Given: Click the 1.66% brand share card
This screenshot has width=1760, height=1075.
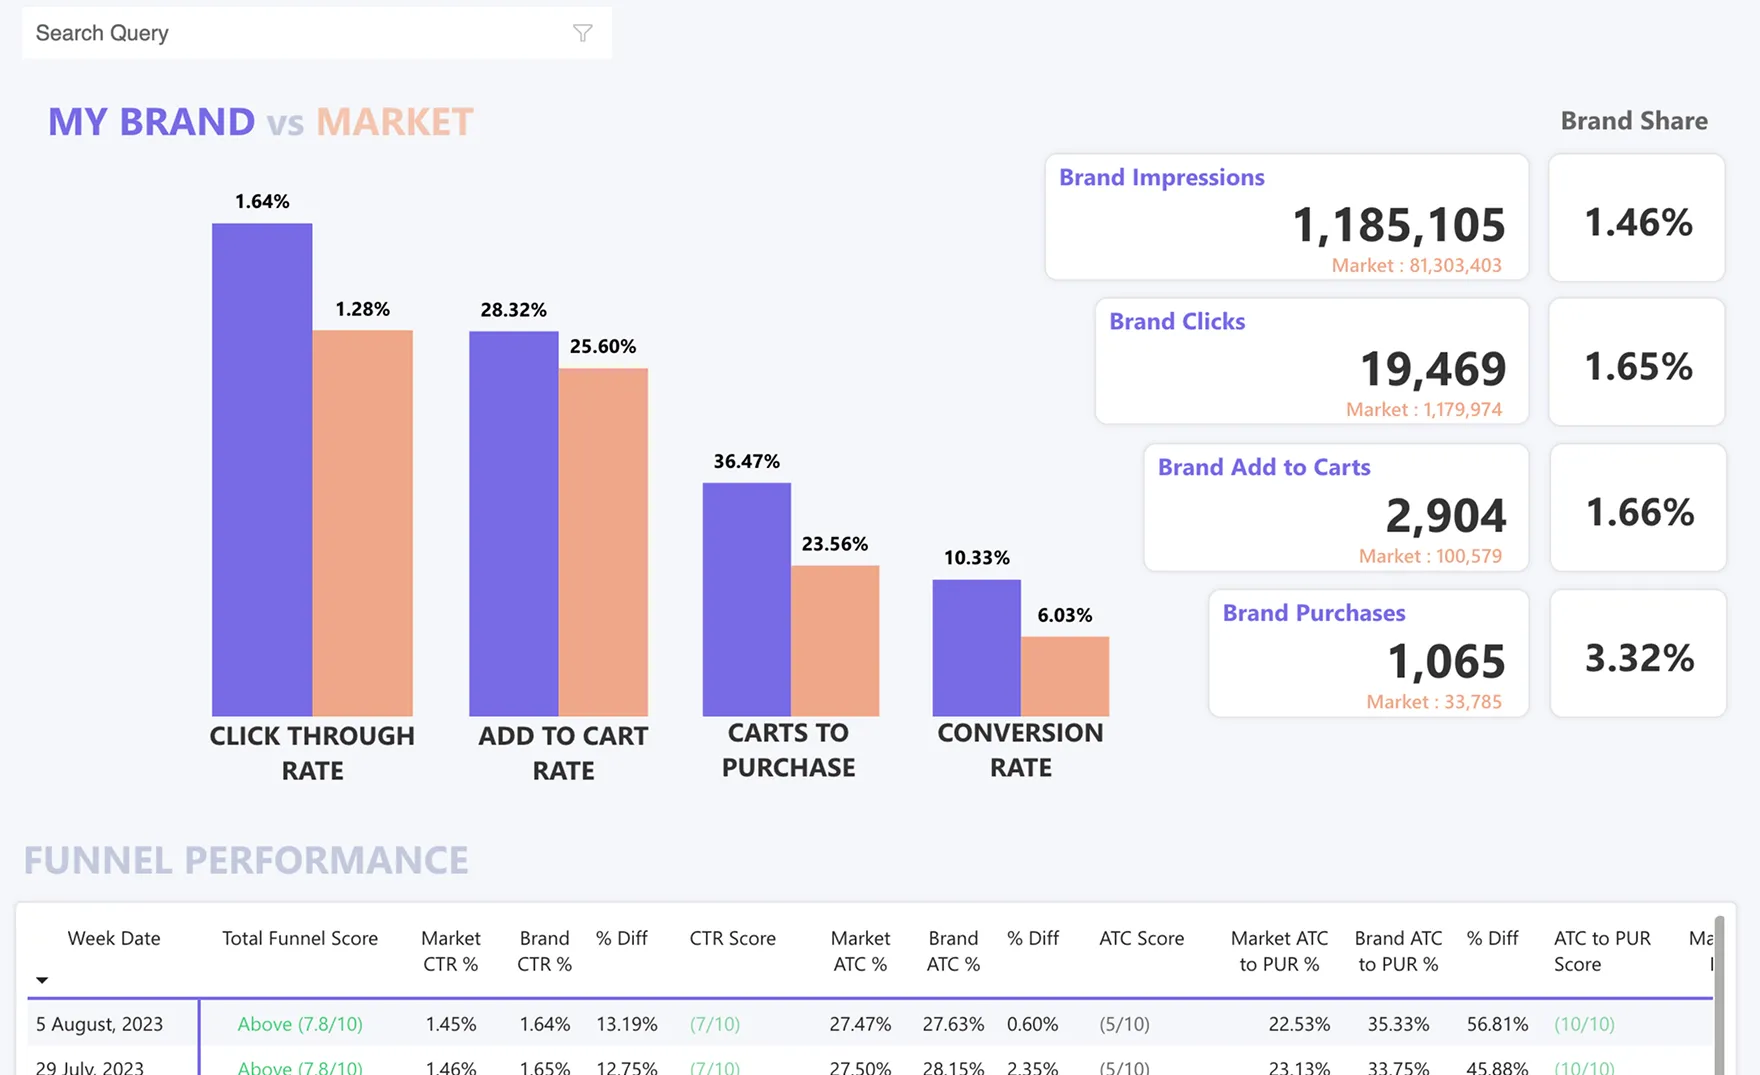Looking at the screenshot, I should tap(1638, 507).
